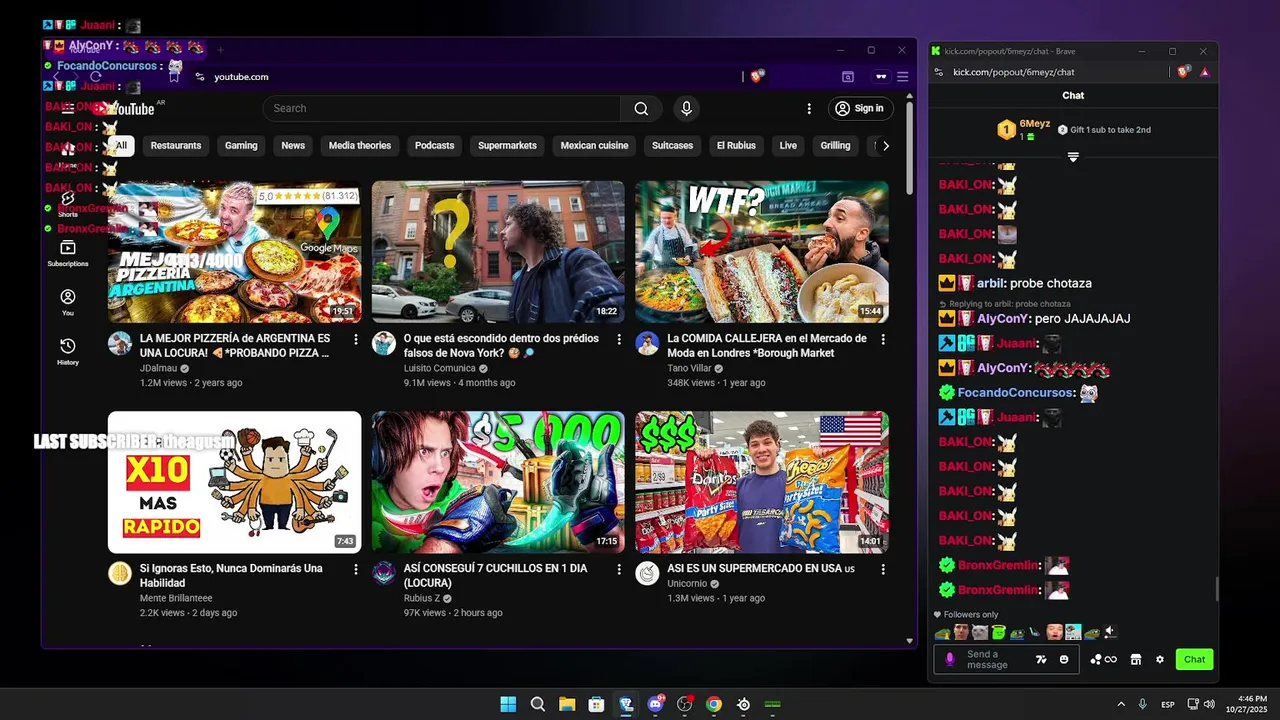Open options menu for the Luisito Comunica video
The width and height of the screenshot is (1280, 720).
(619, 340)
